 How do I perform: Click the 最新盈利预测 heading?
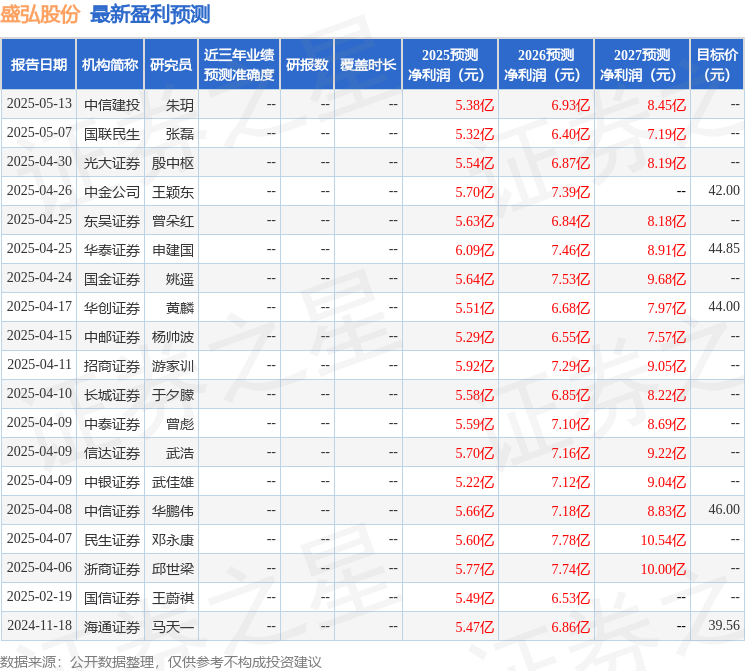150,14
